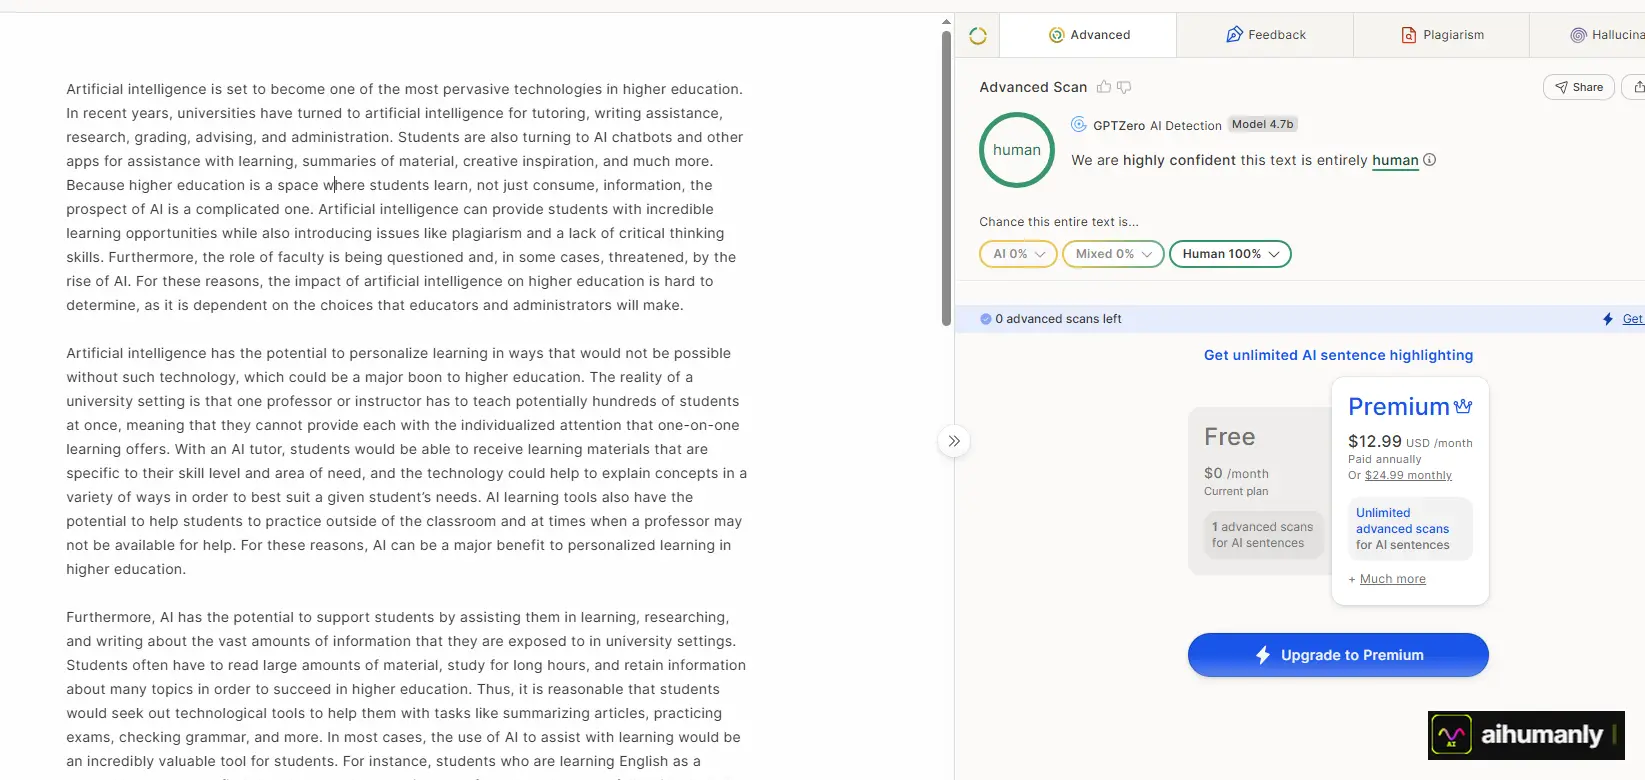Click the 'Current plan' label

click(x=1236, y=492)
